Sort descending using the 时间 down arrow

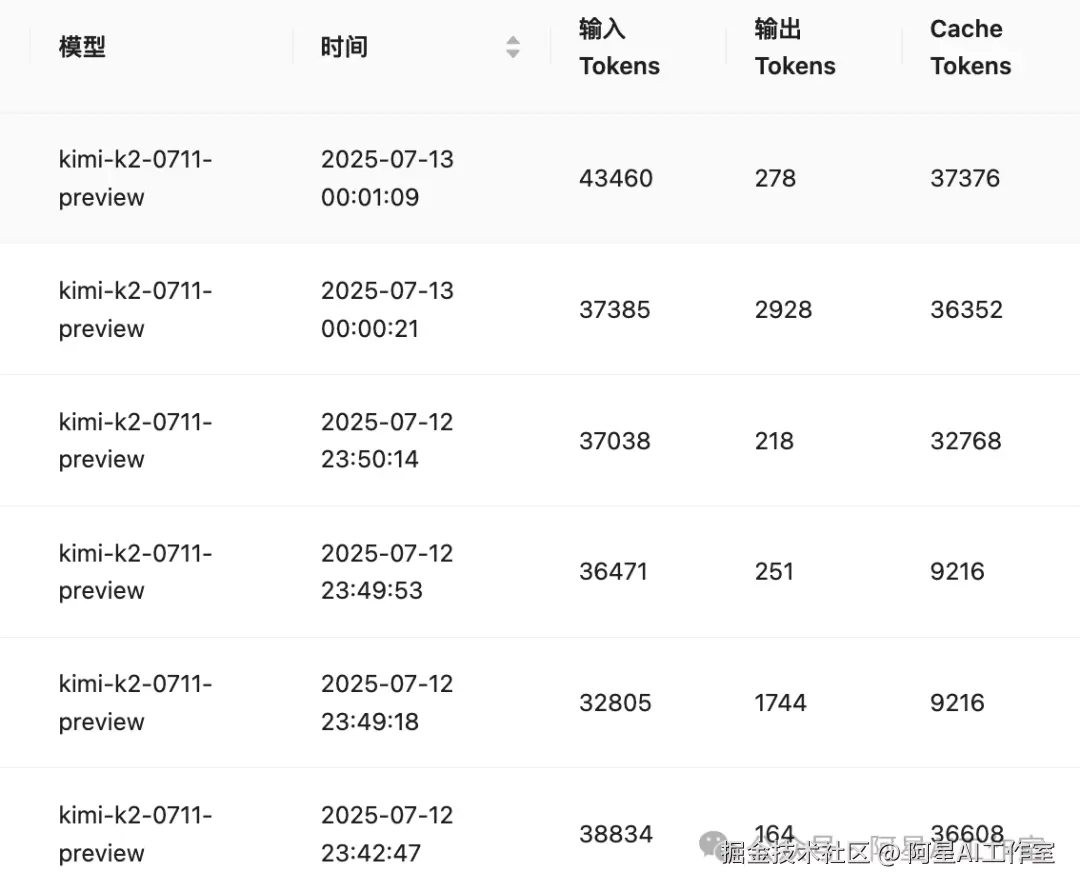(512, 54)
